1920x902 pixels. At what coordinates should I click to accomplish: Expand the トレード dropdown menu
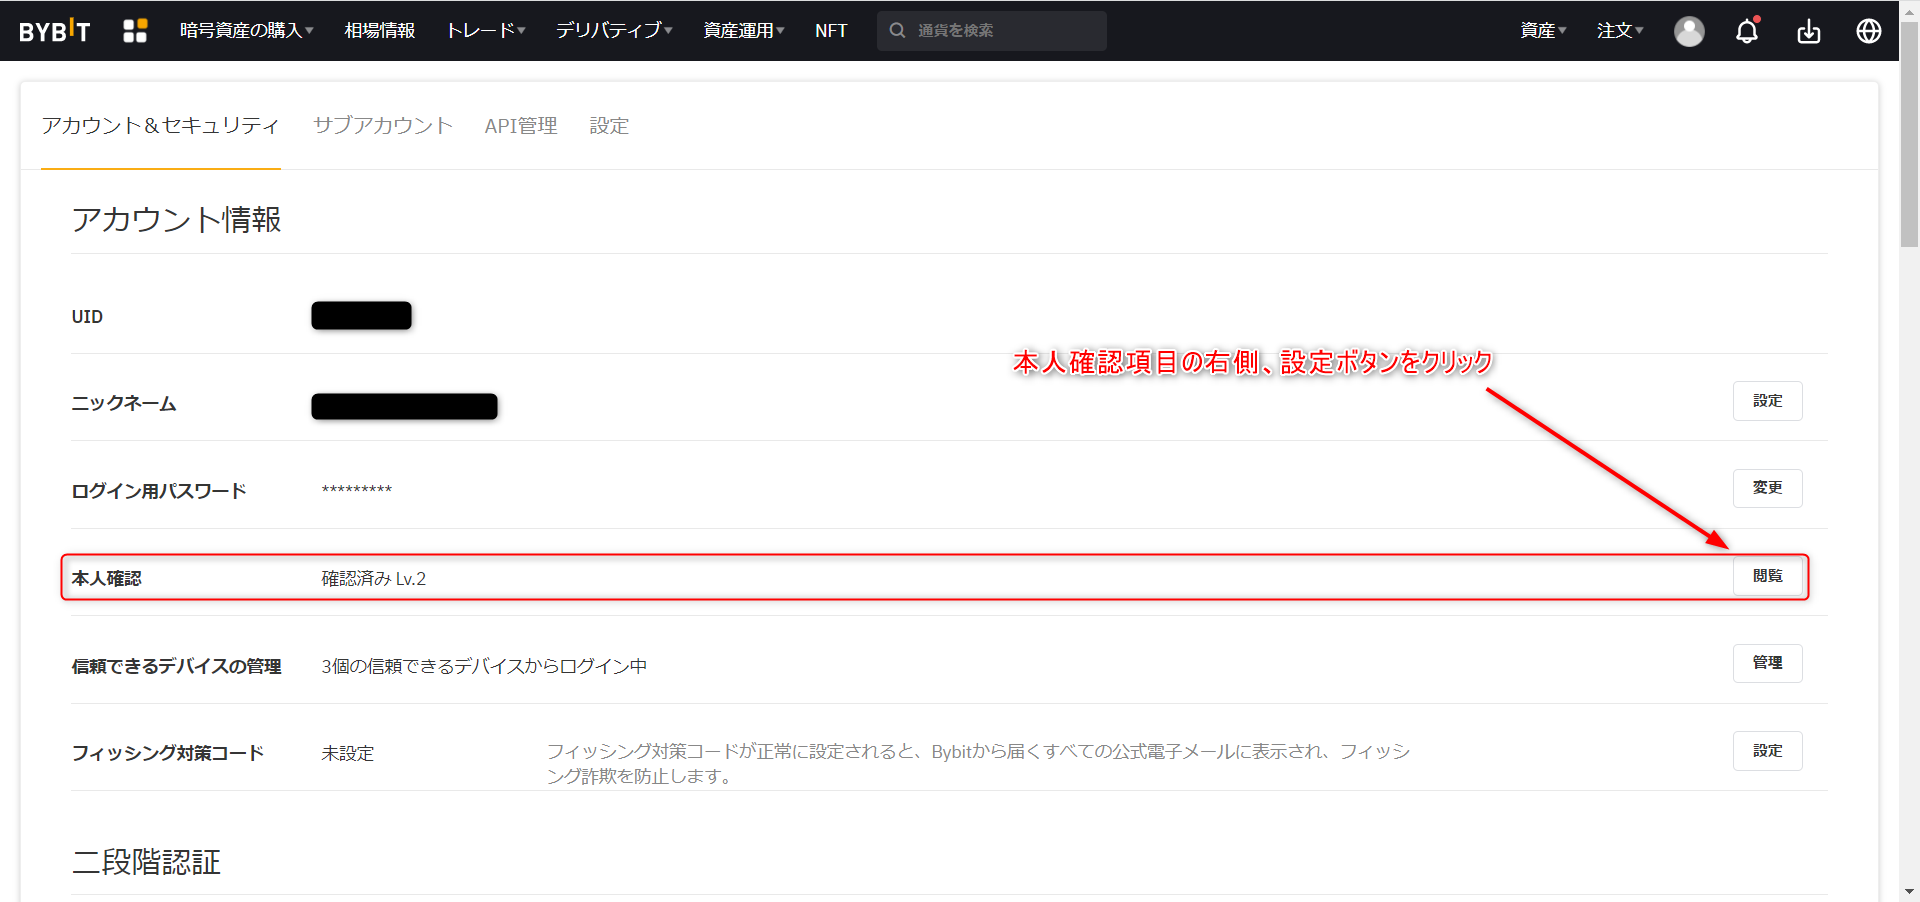coord(485,31)
